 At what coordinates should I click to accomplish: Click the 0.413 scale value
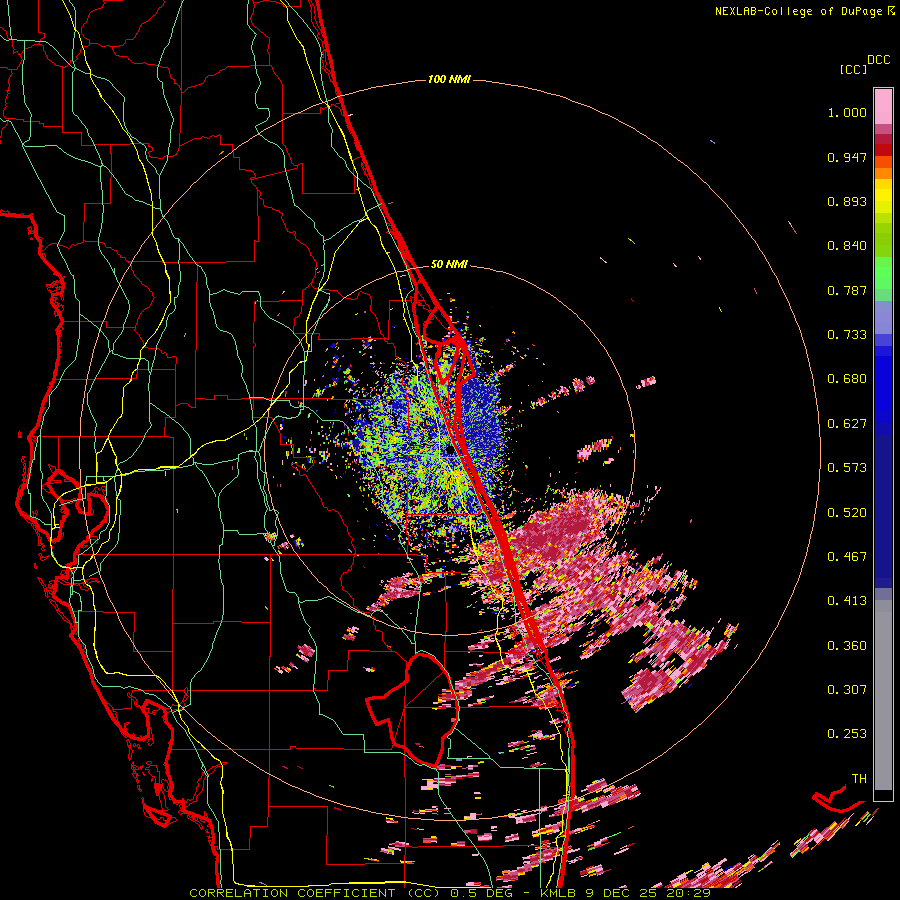(847, 601)
